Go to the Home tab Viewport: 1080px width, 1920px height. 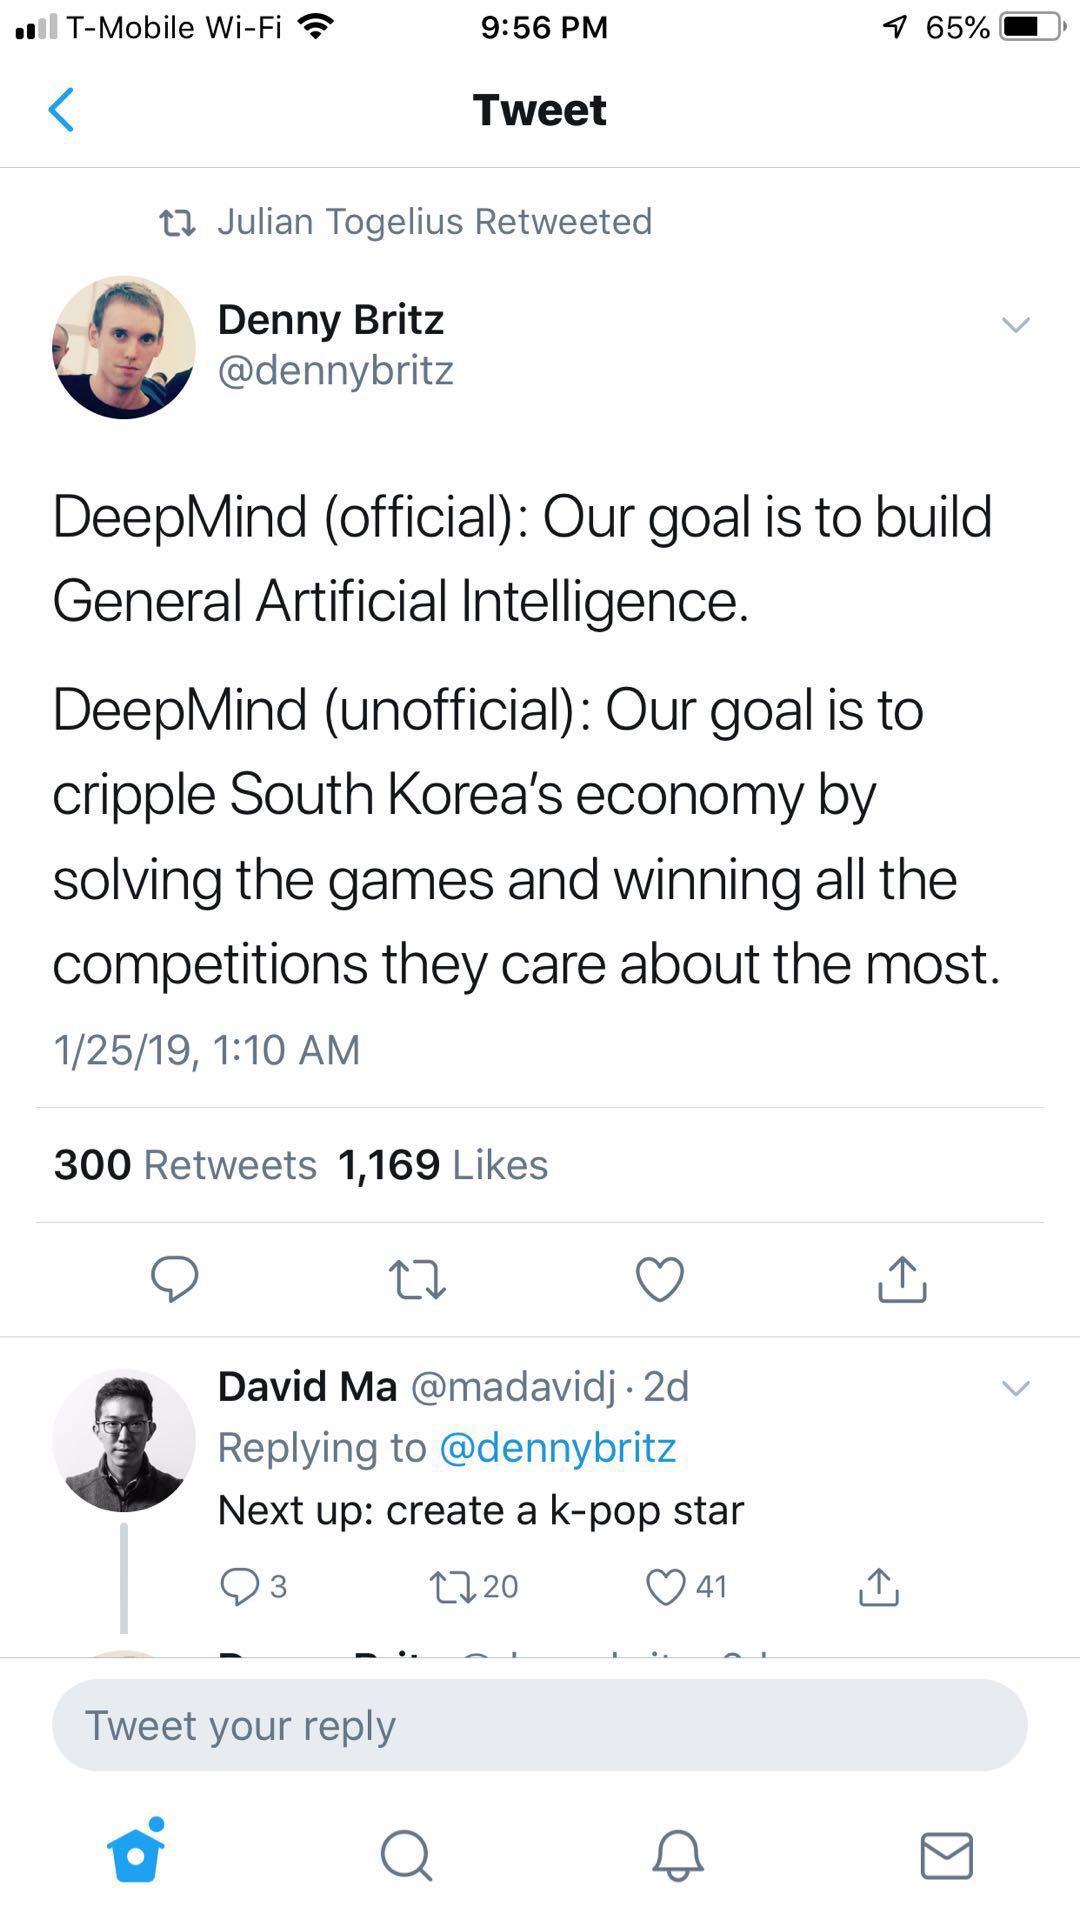(136, 1854)
